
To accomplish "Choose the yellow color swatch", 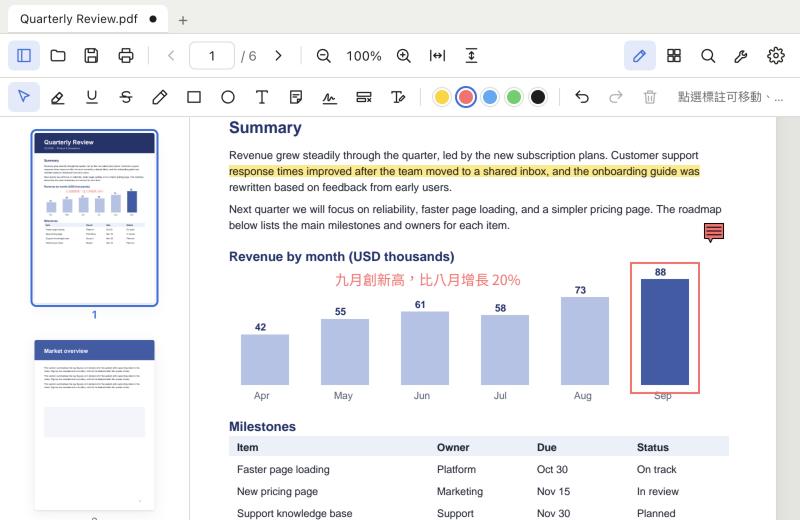I will [x=442, y=97].
